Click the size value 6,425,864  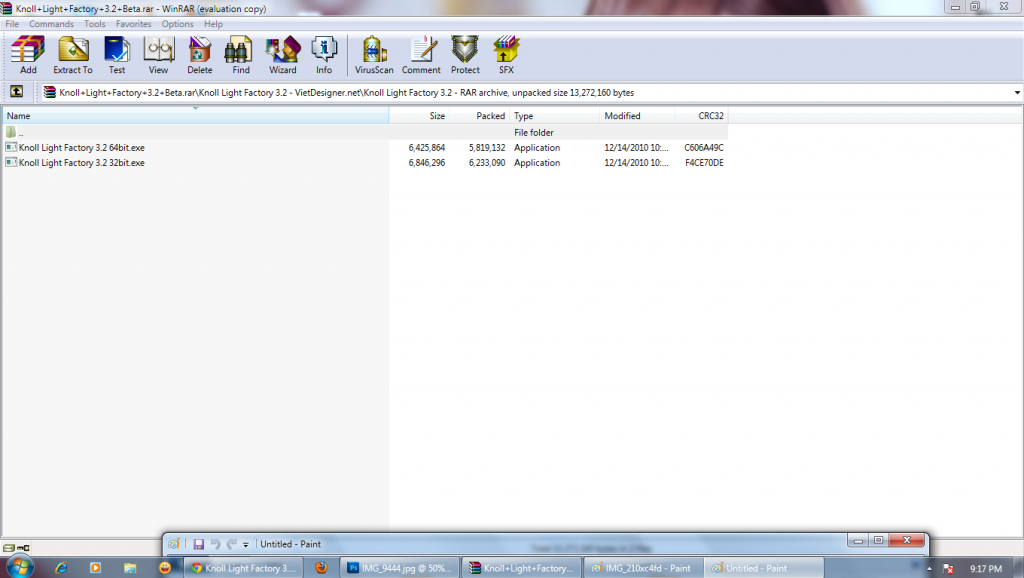[x=427, y=148]
